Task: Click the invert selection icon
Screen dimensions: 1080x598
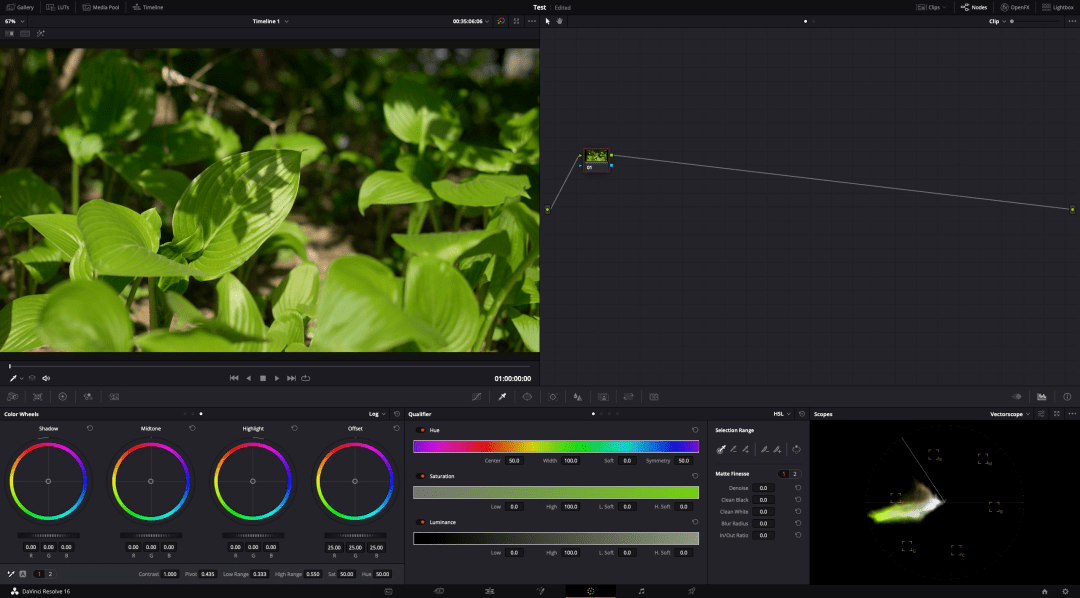Action: (796, 449)
